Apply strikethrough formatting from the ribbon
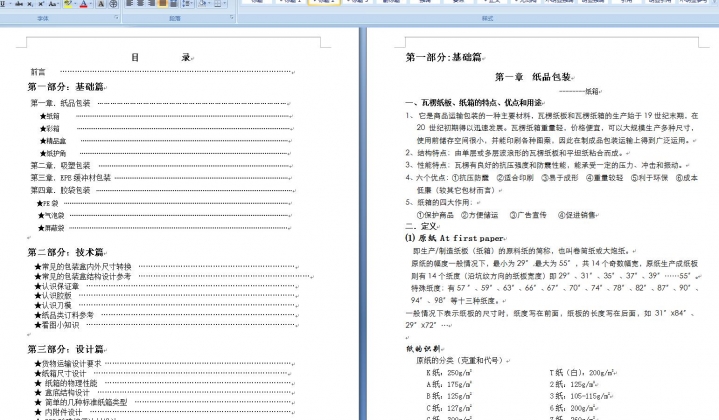Viewport: 719px width, 420px height. pyautogui.click(x=20, y=3)
